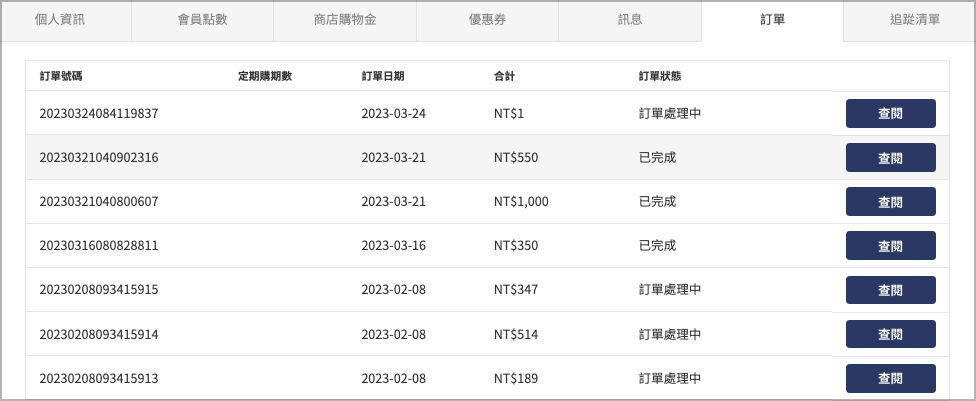The image size is (976, 401).
Task: Click order number 20230324084119837
Action: (98, 114)
